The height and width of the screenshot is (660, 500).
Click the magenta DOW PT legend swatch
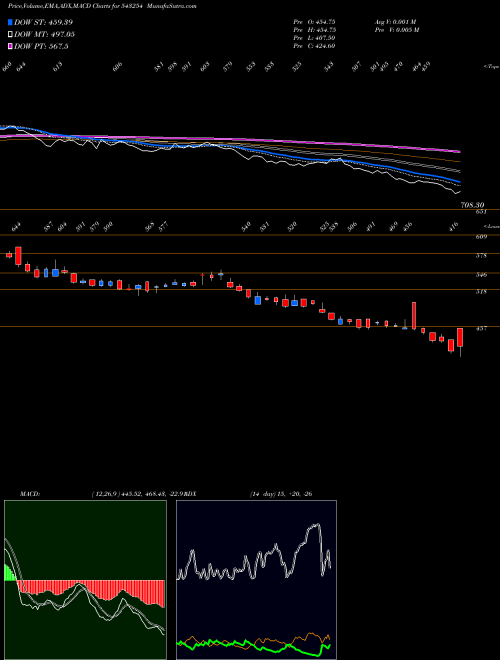tap(10, 46)
